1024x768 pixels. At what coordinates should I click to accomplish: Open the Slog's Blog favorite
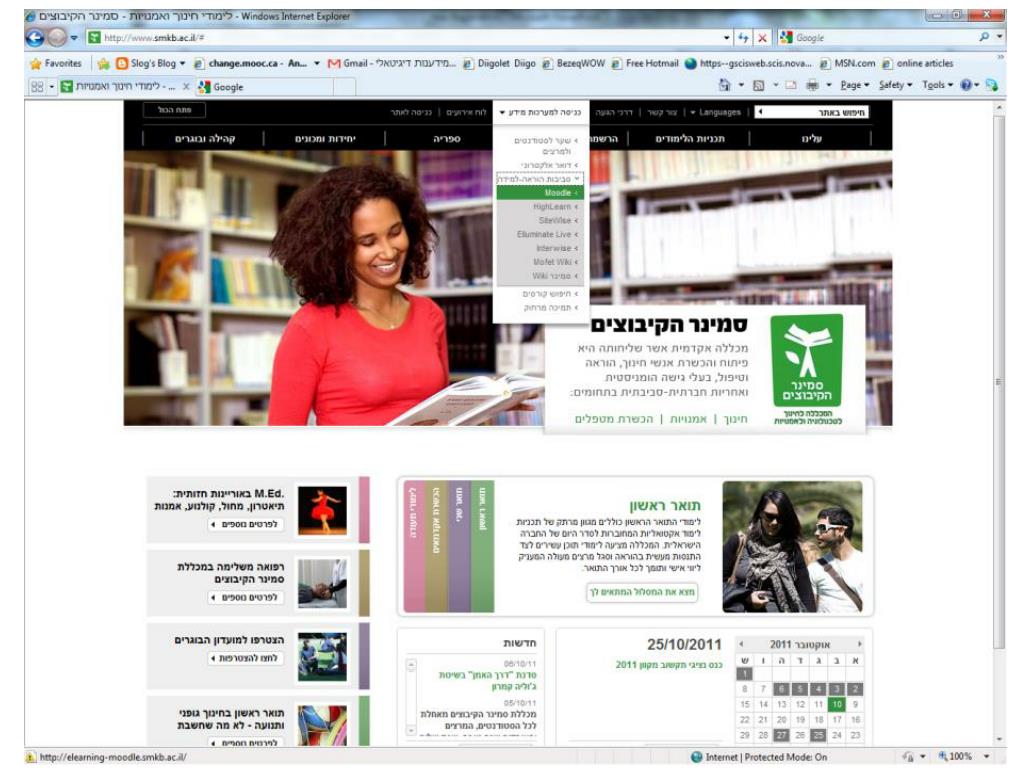point(150,63)
